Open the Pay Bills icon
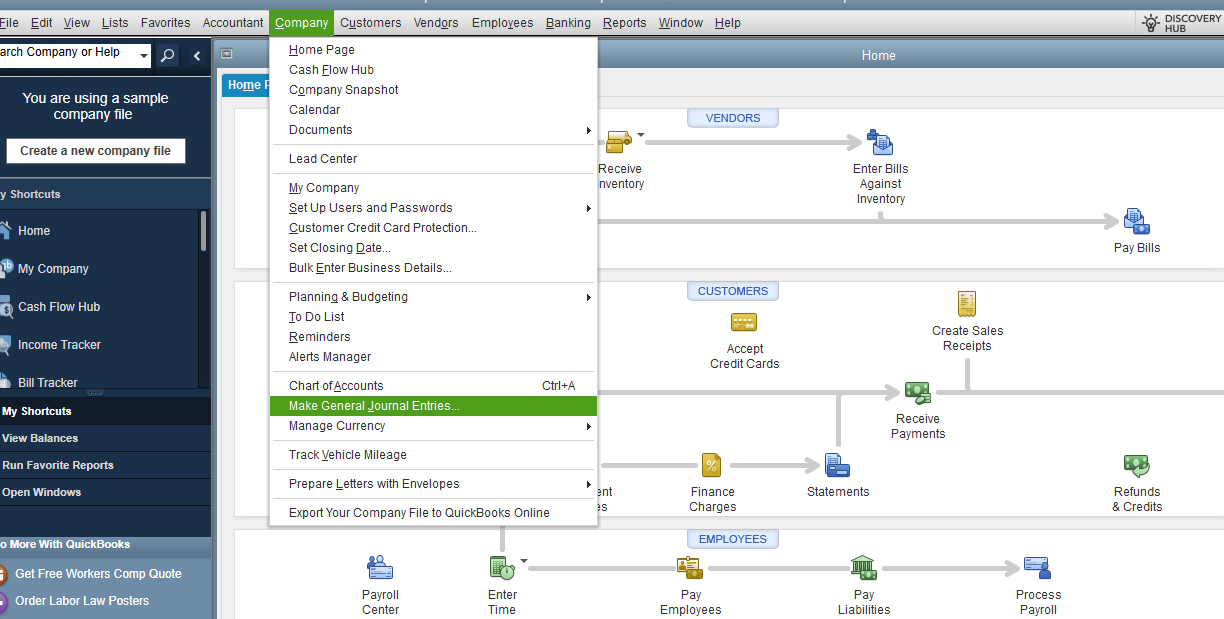 (x=1137, y=221)
